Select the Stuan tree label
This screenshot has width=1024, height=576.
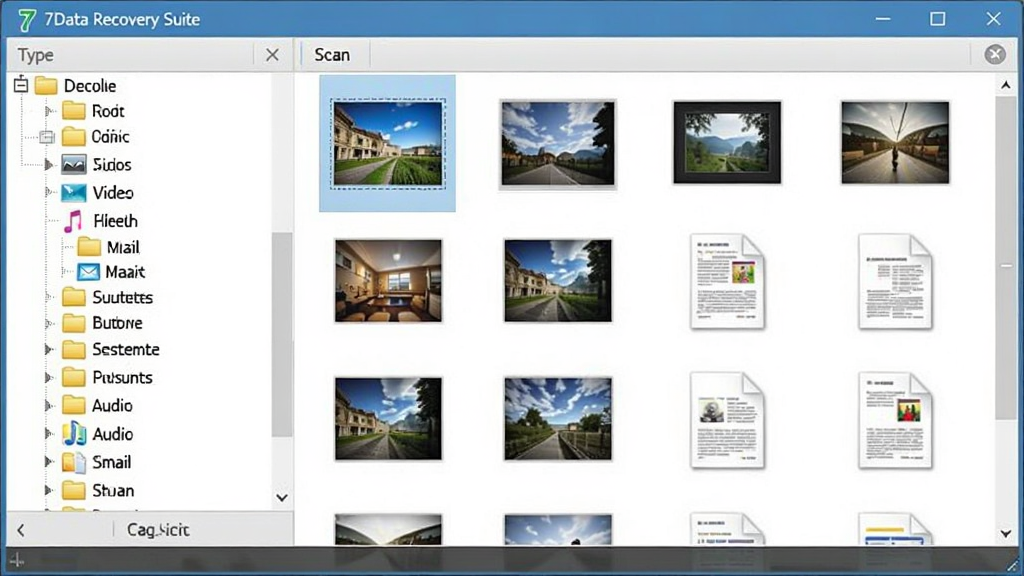113,490
